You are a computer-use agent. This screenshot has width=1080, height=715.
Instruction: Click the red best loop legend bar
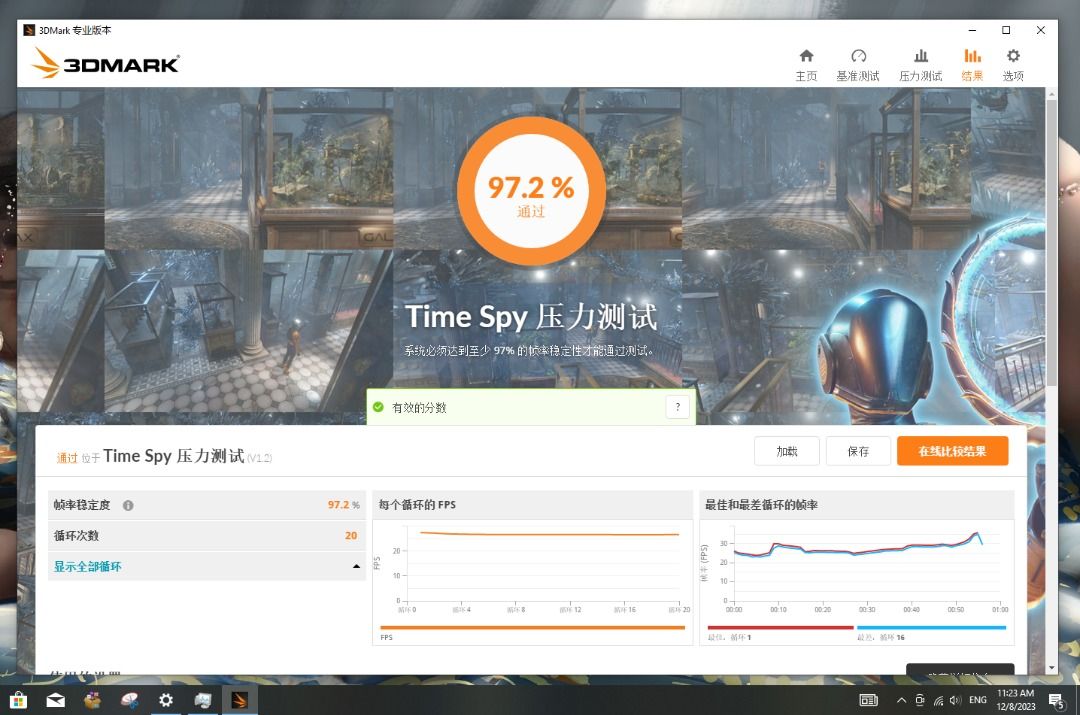point(780,628)
